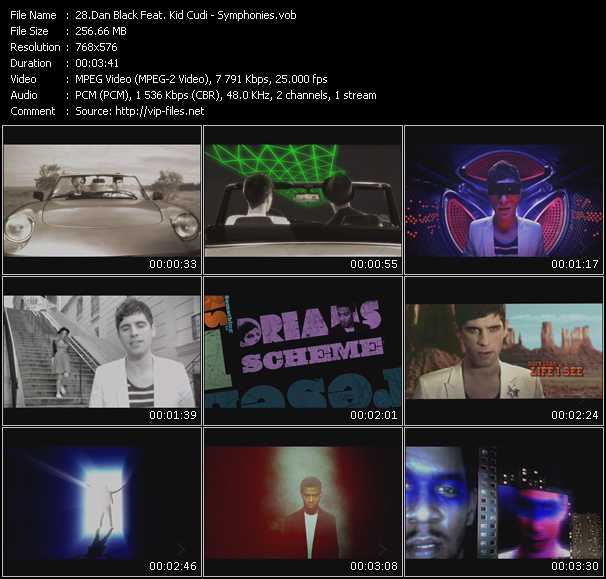Select the thumbnail at 00:00:55
The height and width of the screenshot is (579, 606).
point(303,200)
